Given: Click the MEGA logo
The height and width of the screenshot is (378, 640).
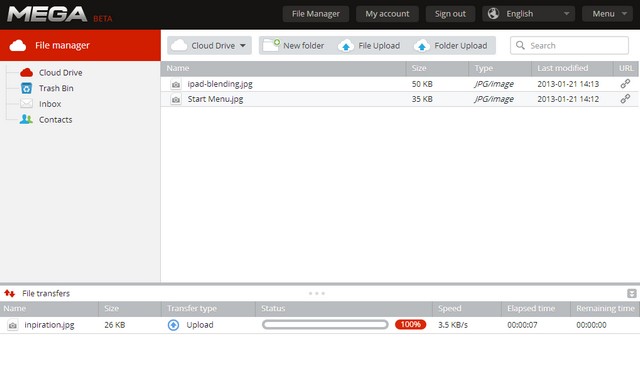Looking at the screenshot, I should (47, 14).
